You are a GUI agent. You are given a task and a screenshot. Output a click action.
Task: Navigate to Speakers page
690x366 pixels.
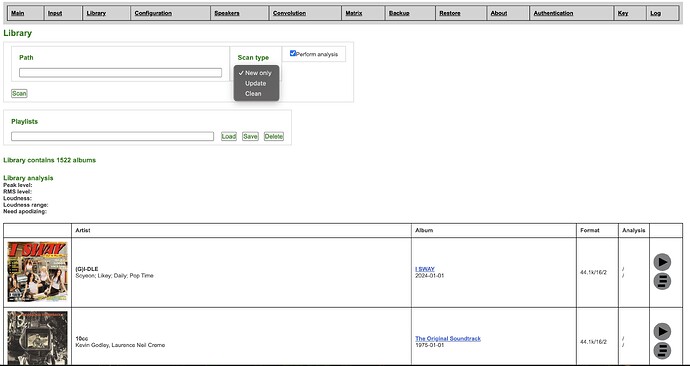pyautogui.click(x=227, y=13)
